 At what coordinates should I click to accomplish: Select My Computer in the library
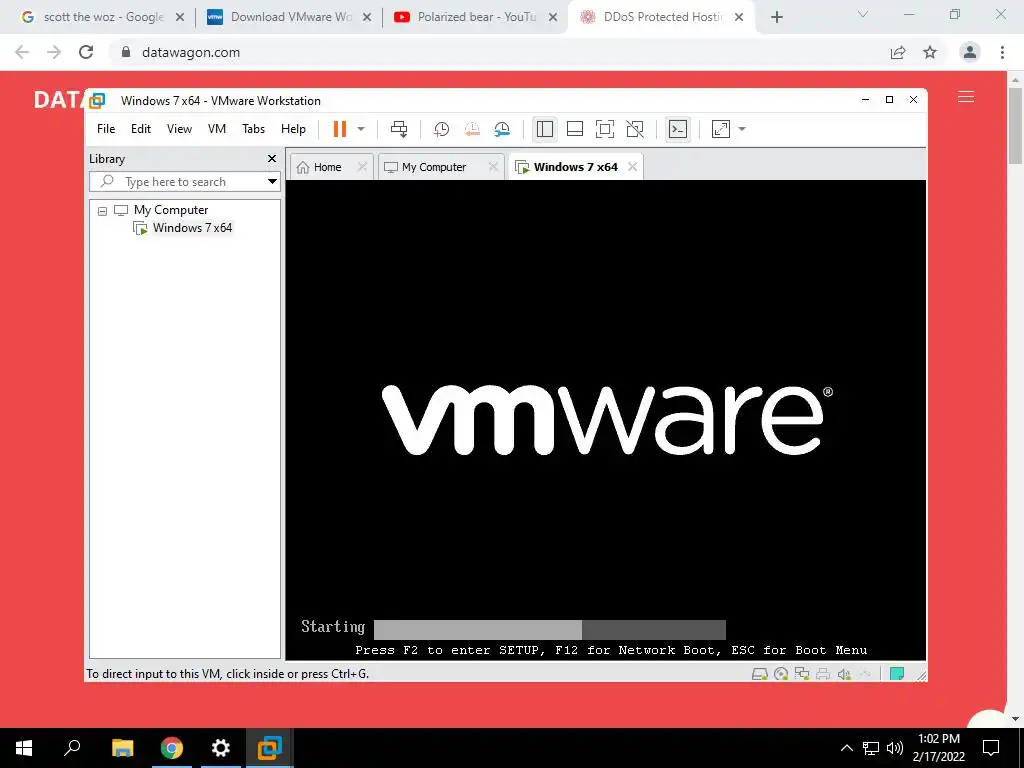[171, 210]
